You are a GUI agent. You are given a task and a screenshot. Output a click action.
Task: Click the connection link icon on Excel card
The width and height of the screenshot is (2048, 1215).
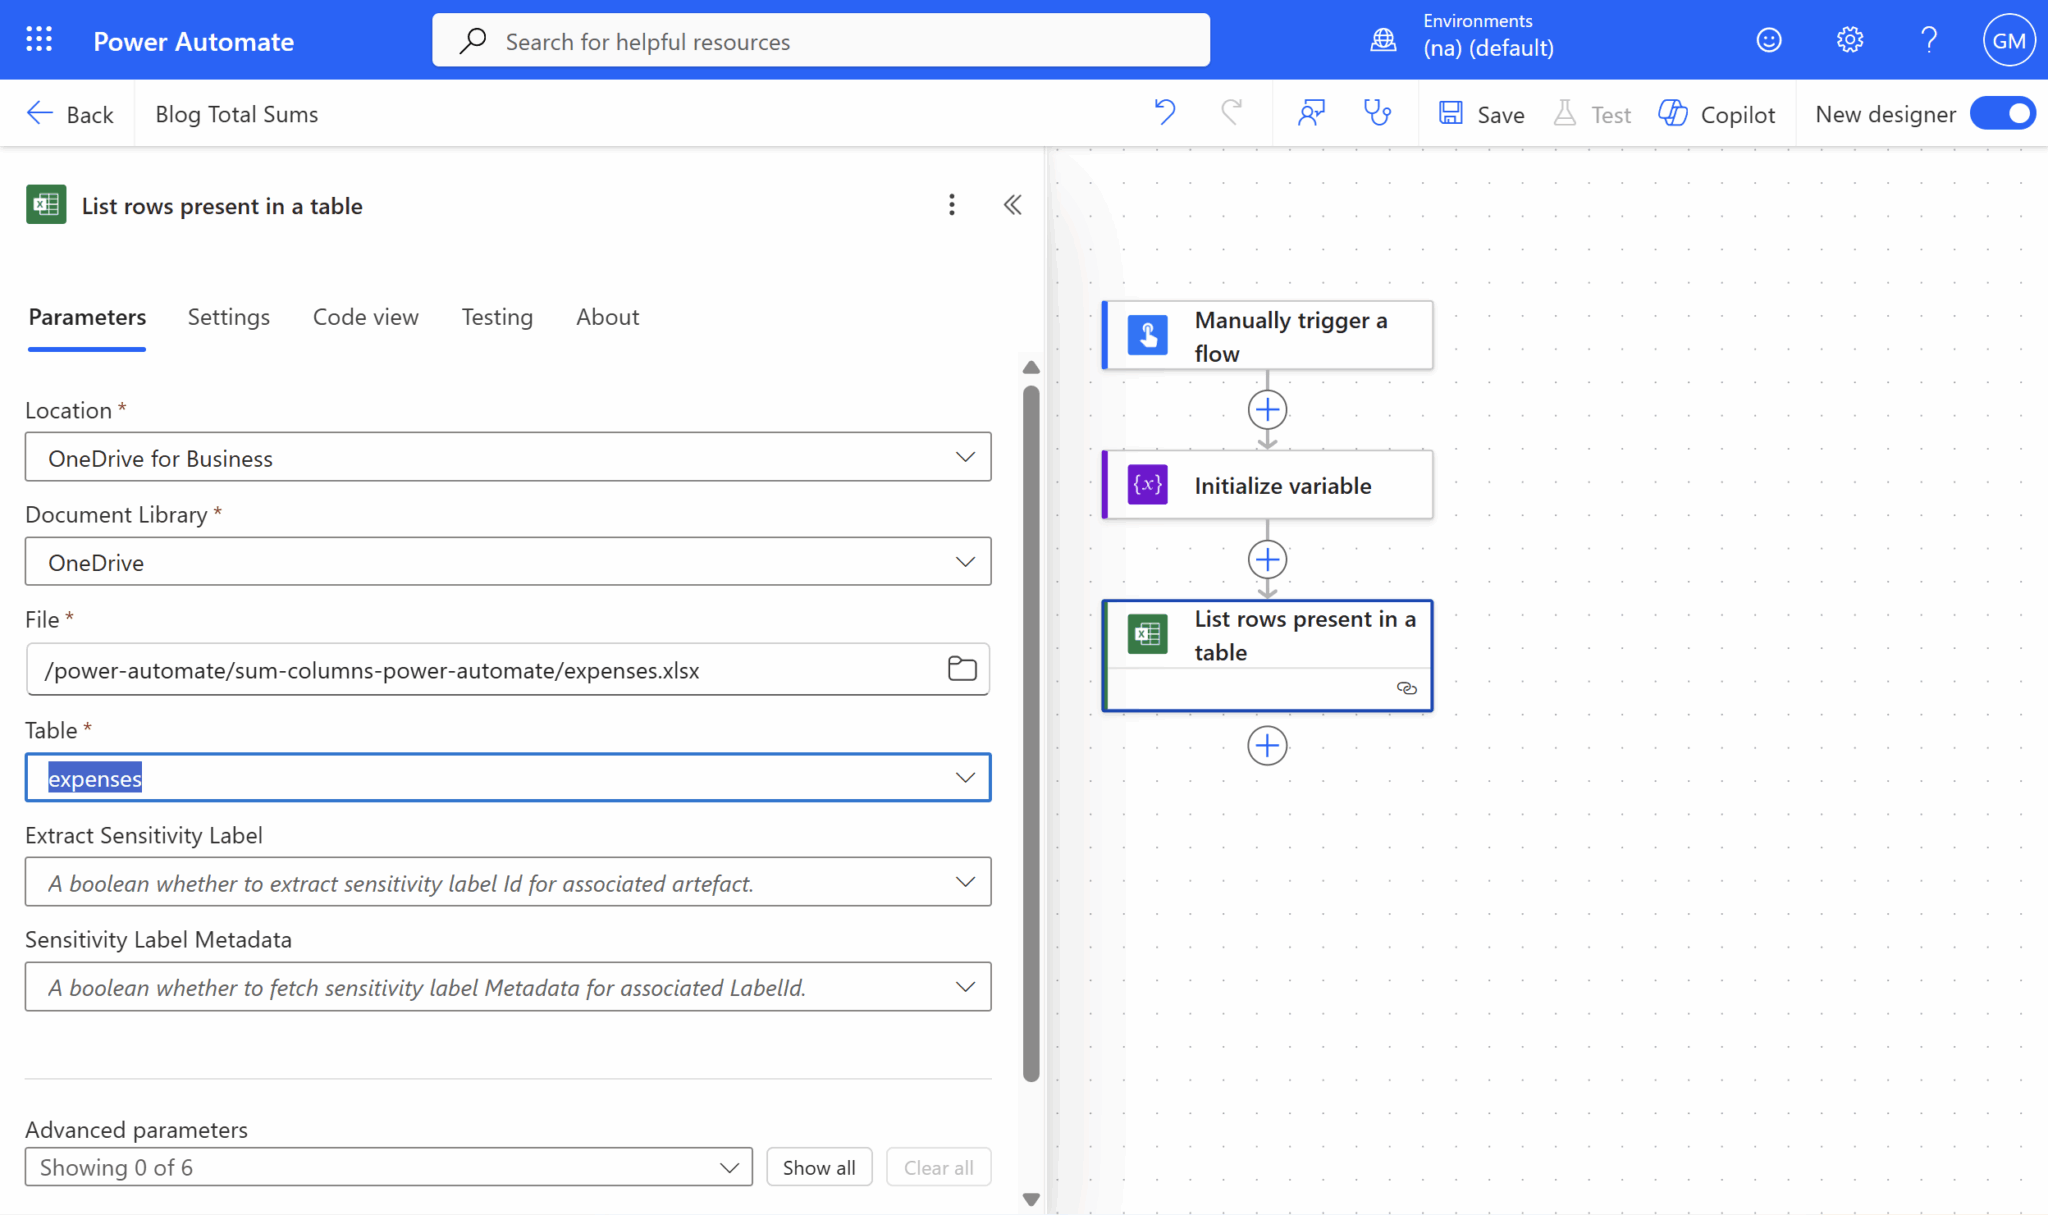[x=1406, y=688]
